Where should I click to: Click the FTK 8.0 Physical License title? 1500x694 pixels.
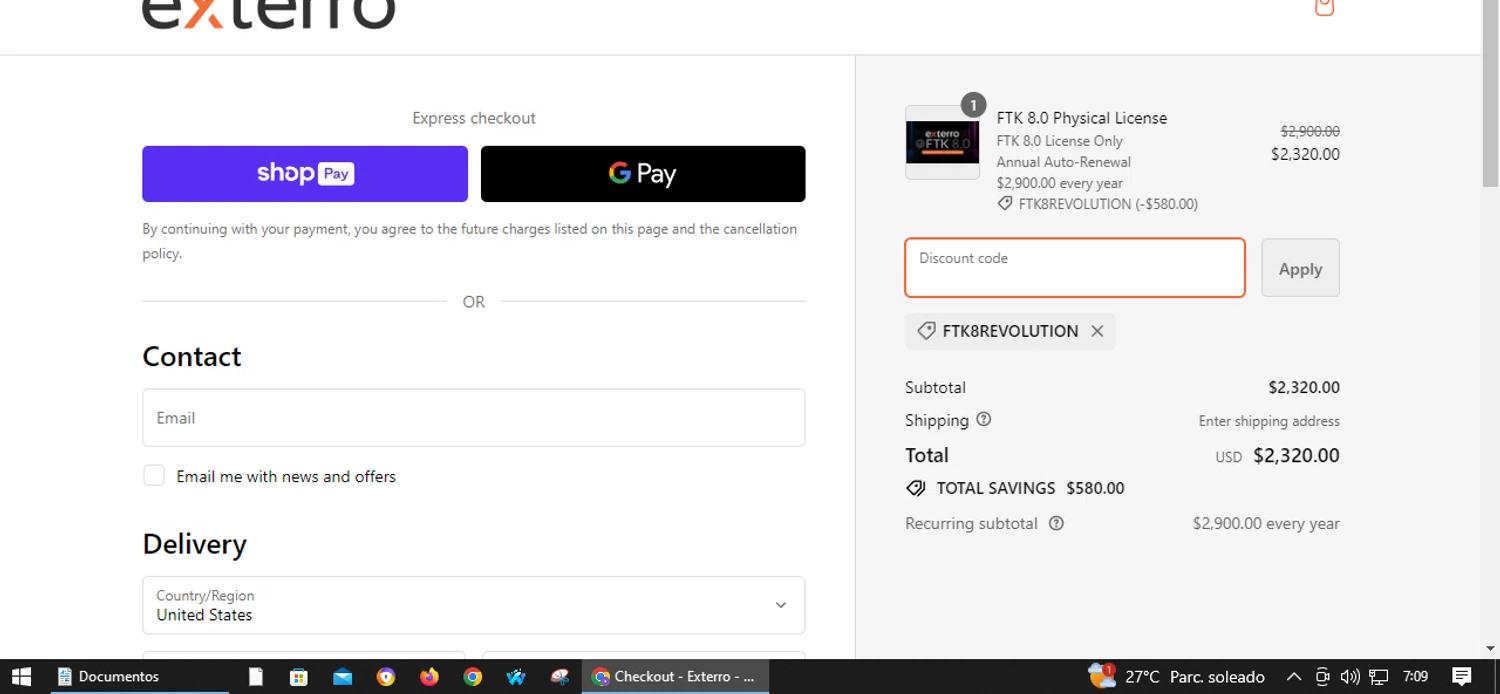point(1082,118)
